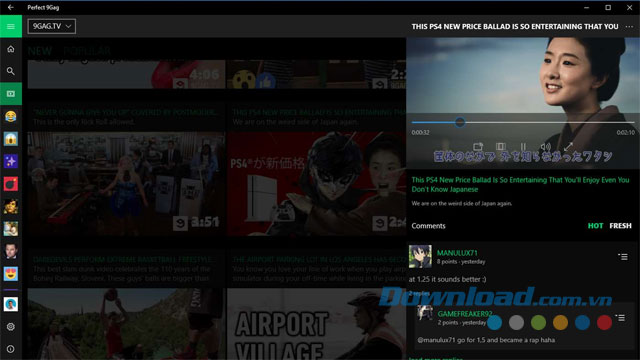This screenshot has height=360, width=640.
Task: Expand MANULUX71 comment options menu
Action: (623, 257)
